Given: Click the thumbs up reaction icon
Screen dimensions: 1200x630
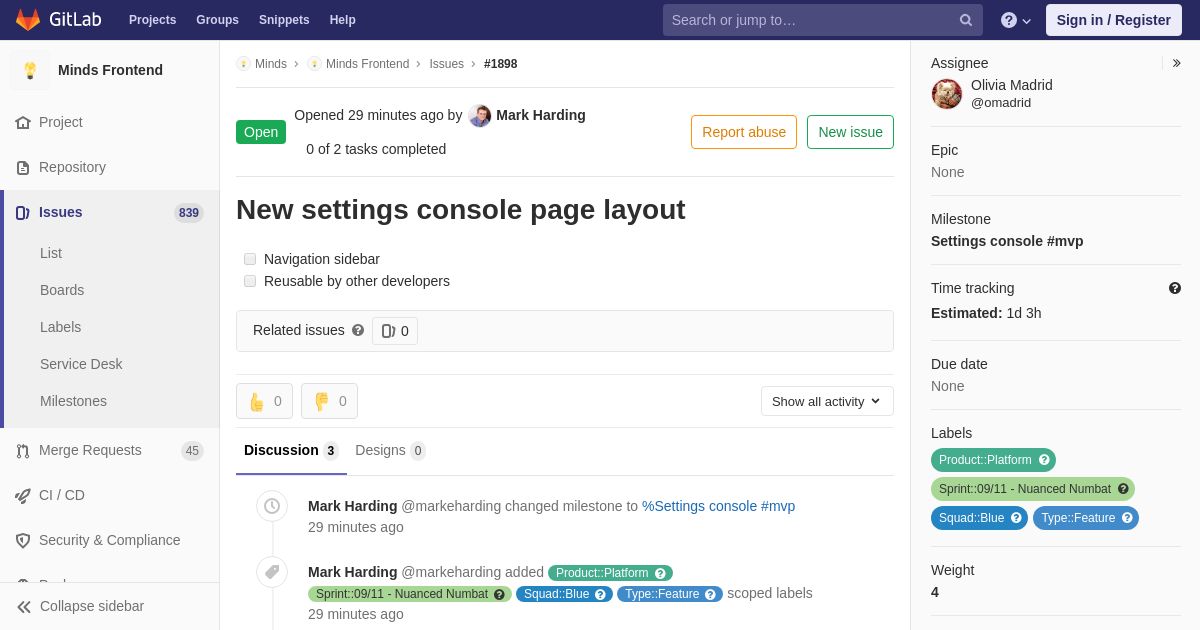Looking at the screenshot, I should [257, 401].
